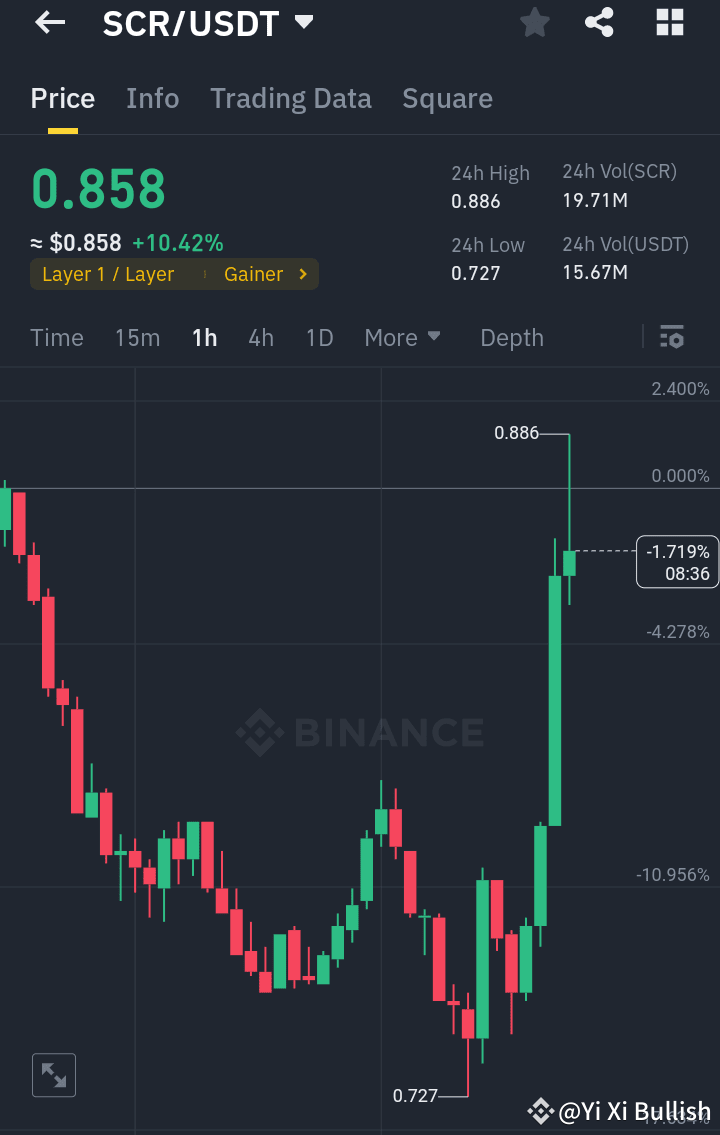Open the SCR/USDT pair selector dropdown

click(x=302, y=22)
